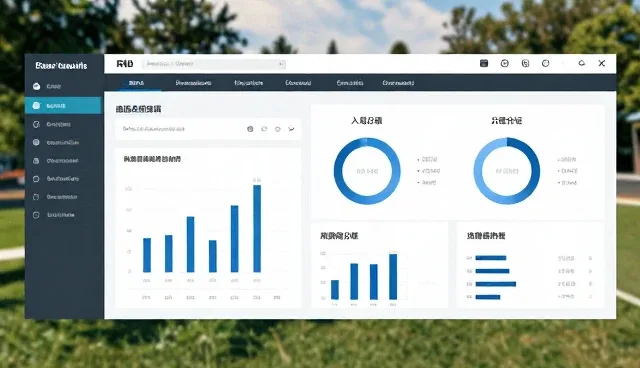Click the eighth, last sidebar item's icon

pyautogui.click(x=36, y=215)
